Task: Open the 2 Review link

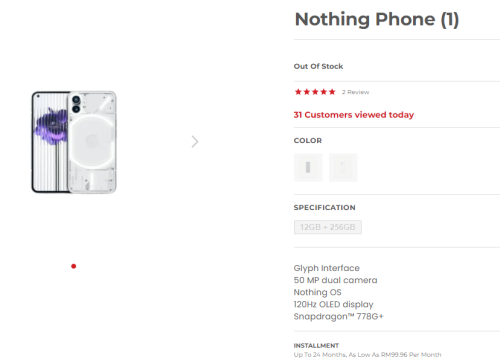Action: 355,92
